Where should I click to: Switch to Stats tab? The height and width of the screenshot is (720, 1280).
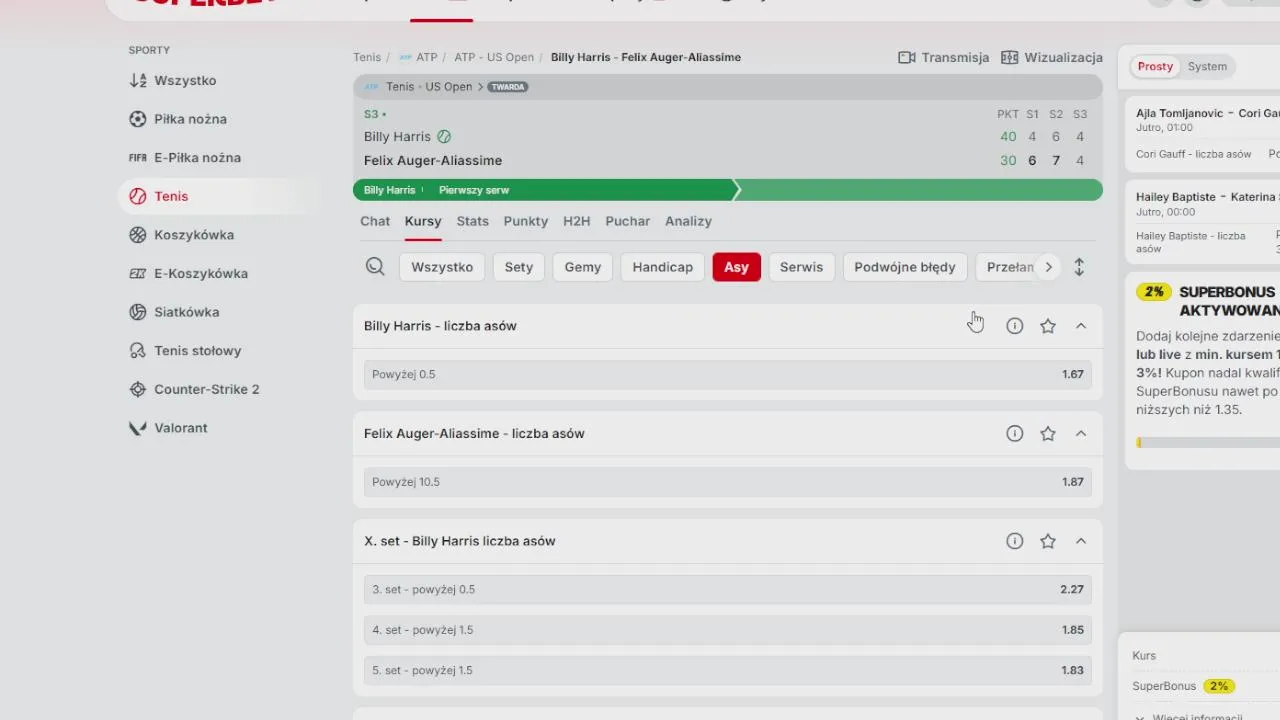coord(473,221)
